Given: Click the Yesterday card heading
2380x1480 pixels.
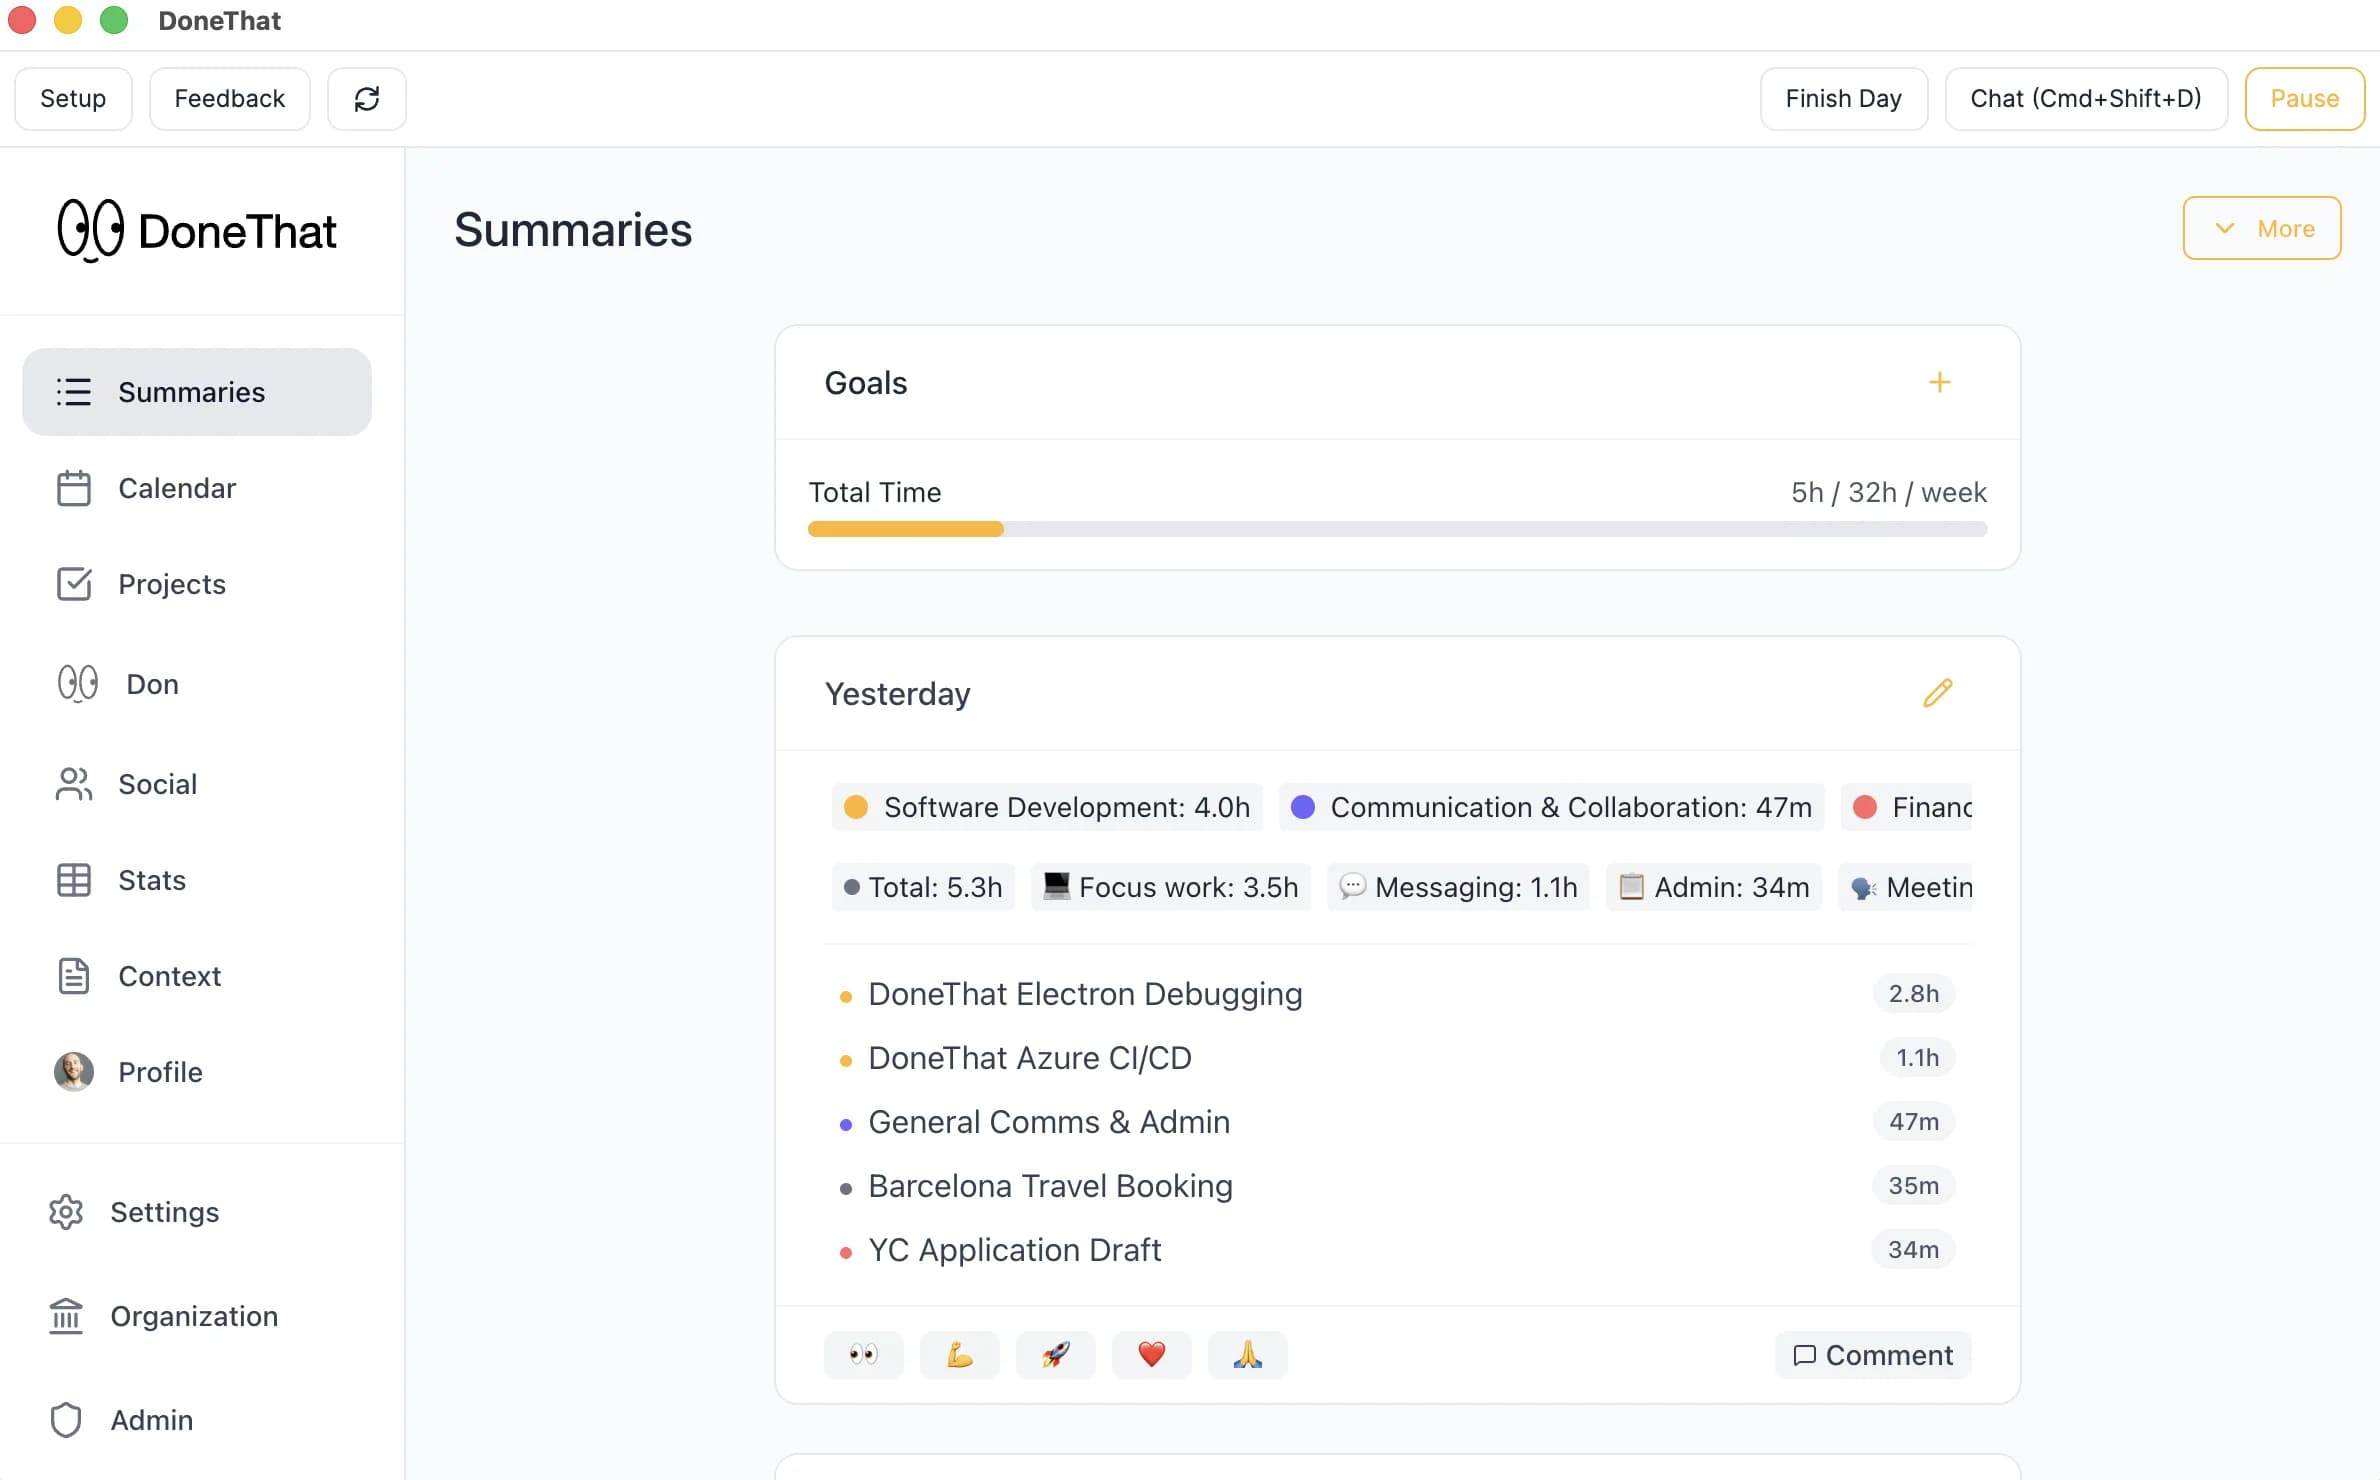Looking at the screenshot, I should click(897, 694).
